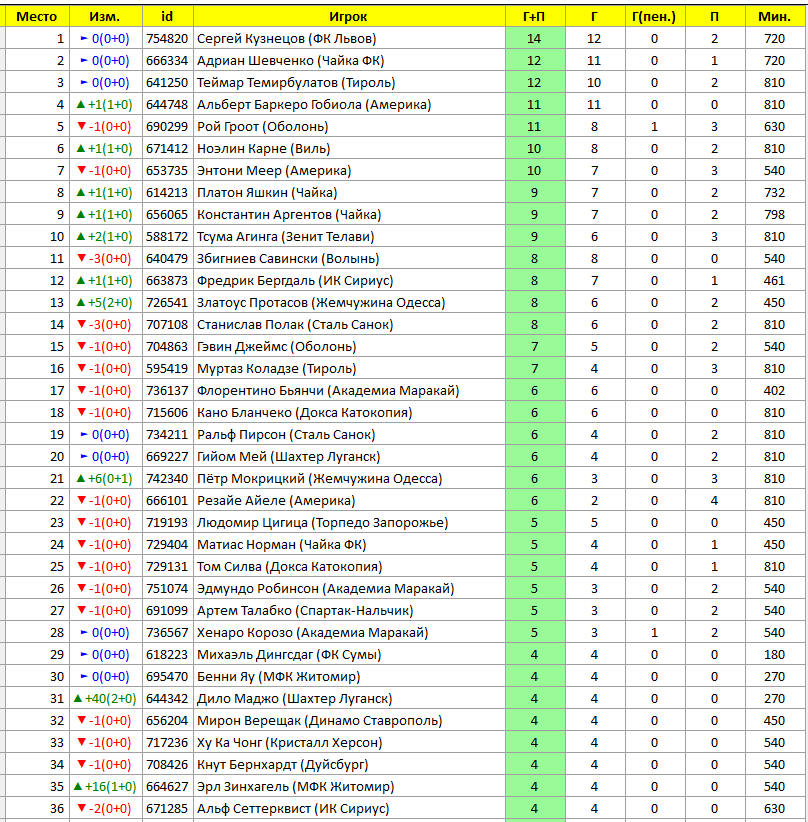Select player Ху Ка Чонг (Кристалл Херсон)
The height and width of the screenshot is (822, 808).
pos(289,743)
